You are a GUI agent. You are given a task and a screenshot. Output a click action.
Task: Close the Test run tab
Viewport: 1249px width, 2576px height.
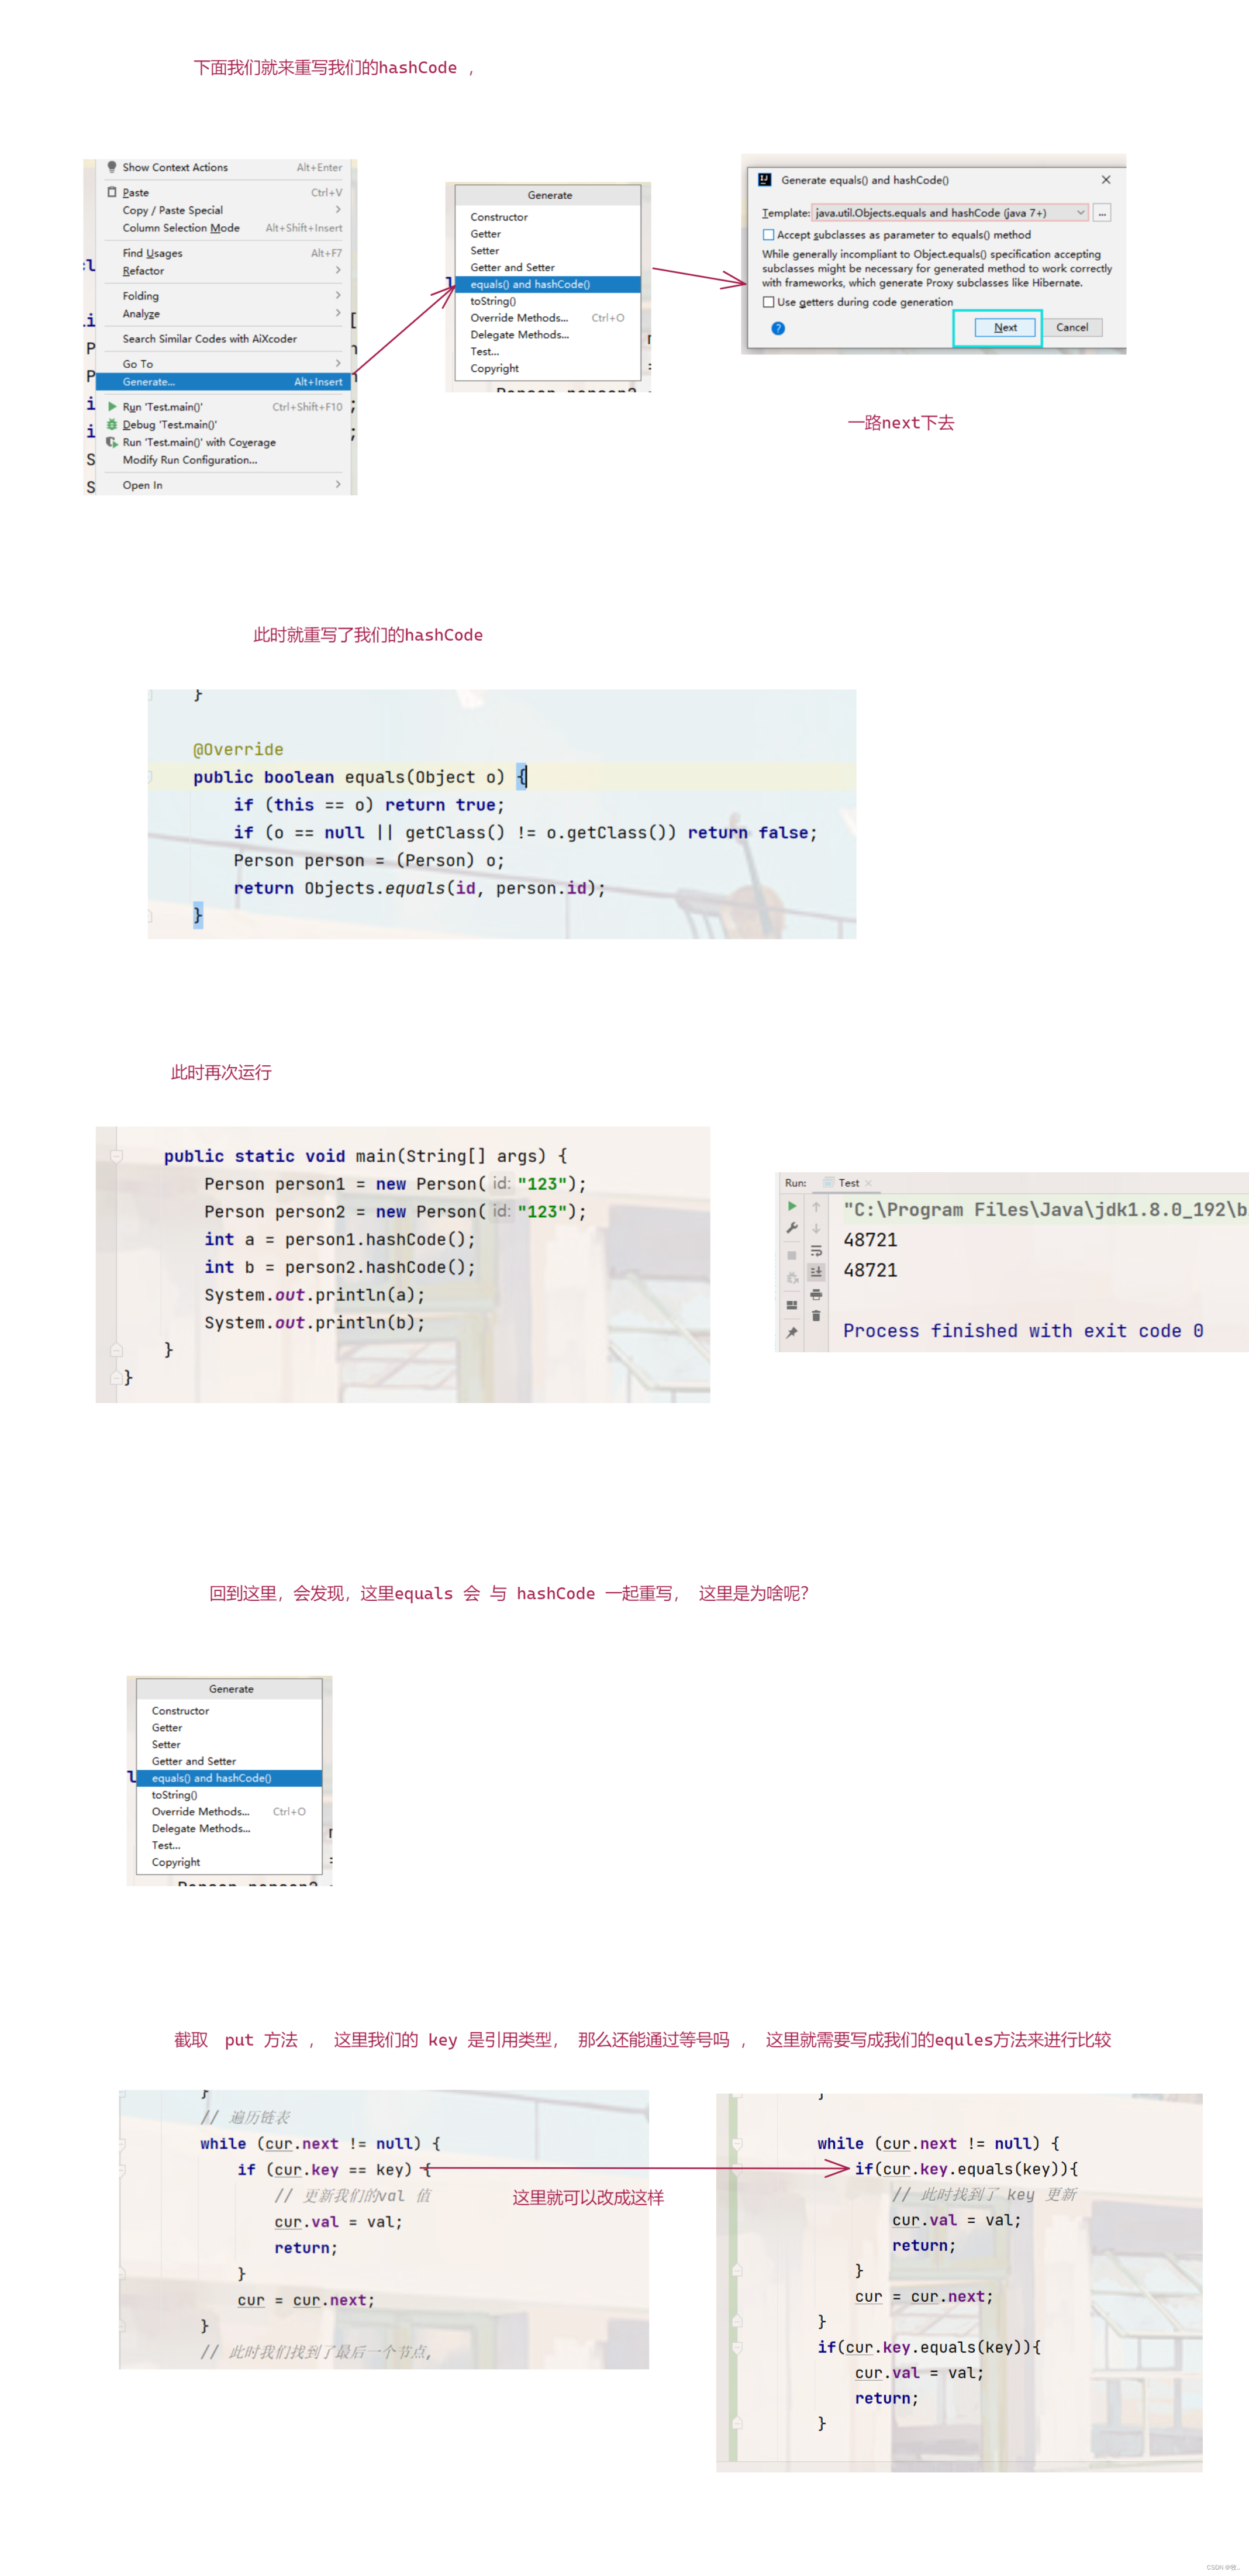[868, 1183]
